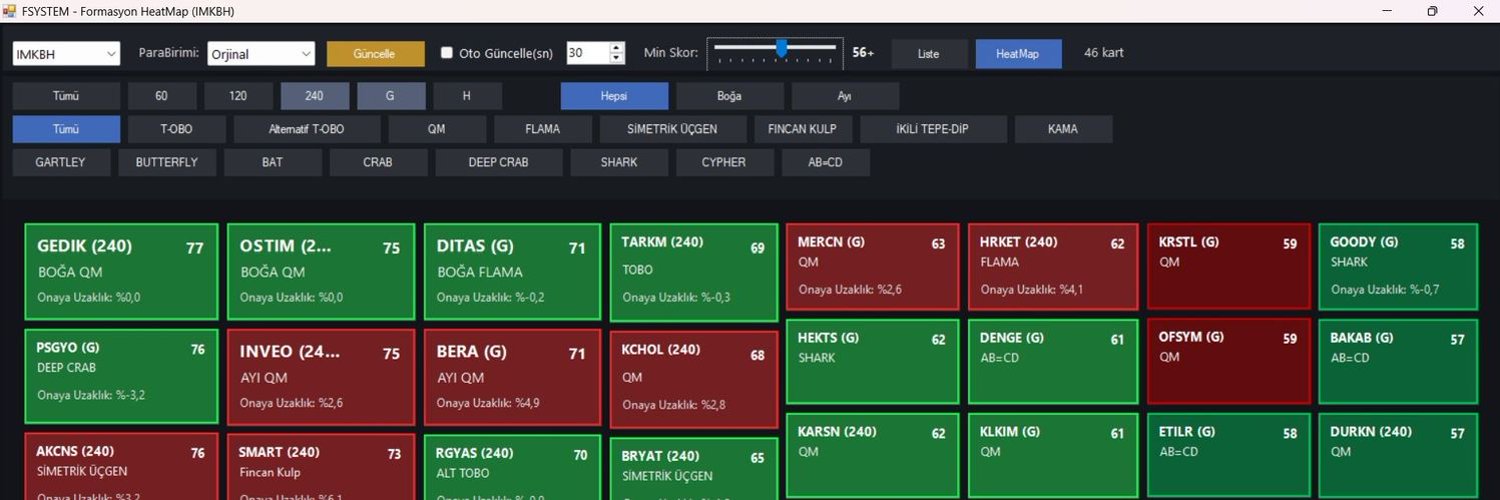Screen dimensions: 1500x500
Task: Filter by SHARK harmonic pattern
Action: (x=619, y=162)
